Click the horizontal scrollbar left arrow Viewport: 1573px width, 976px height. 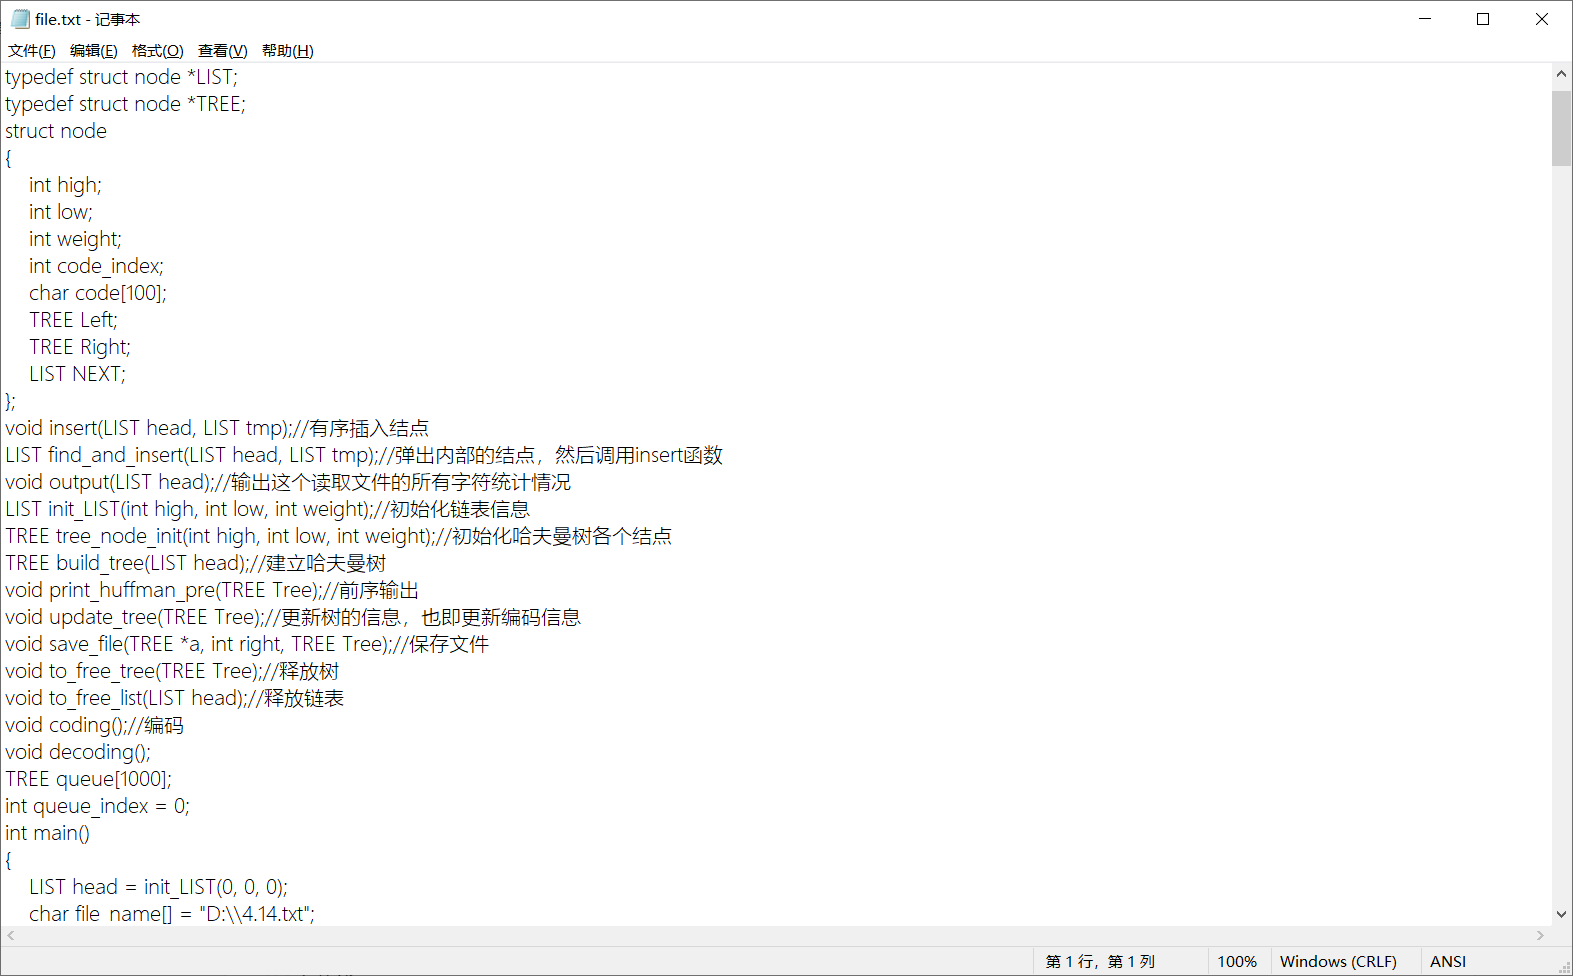[11, 935]
